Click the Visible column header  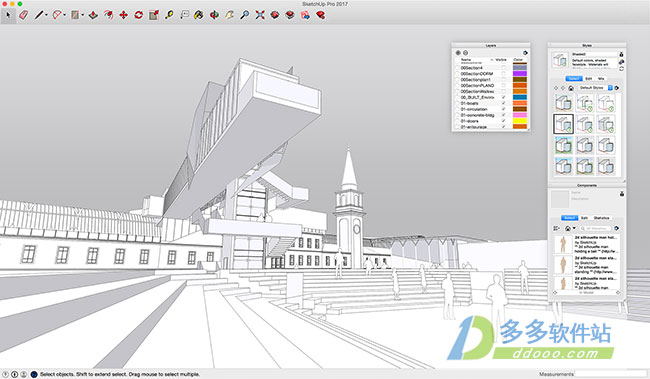click(x=501, y=60)
